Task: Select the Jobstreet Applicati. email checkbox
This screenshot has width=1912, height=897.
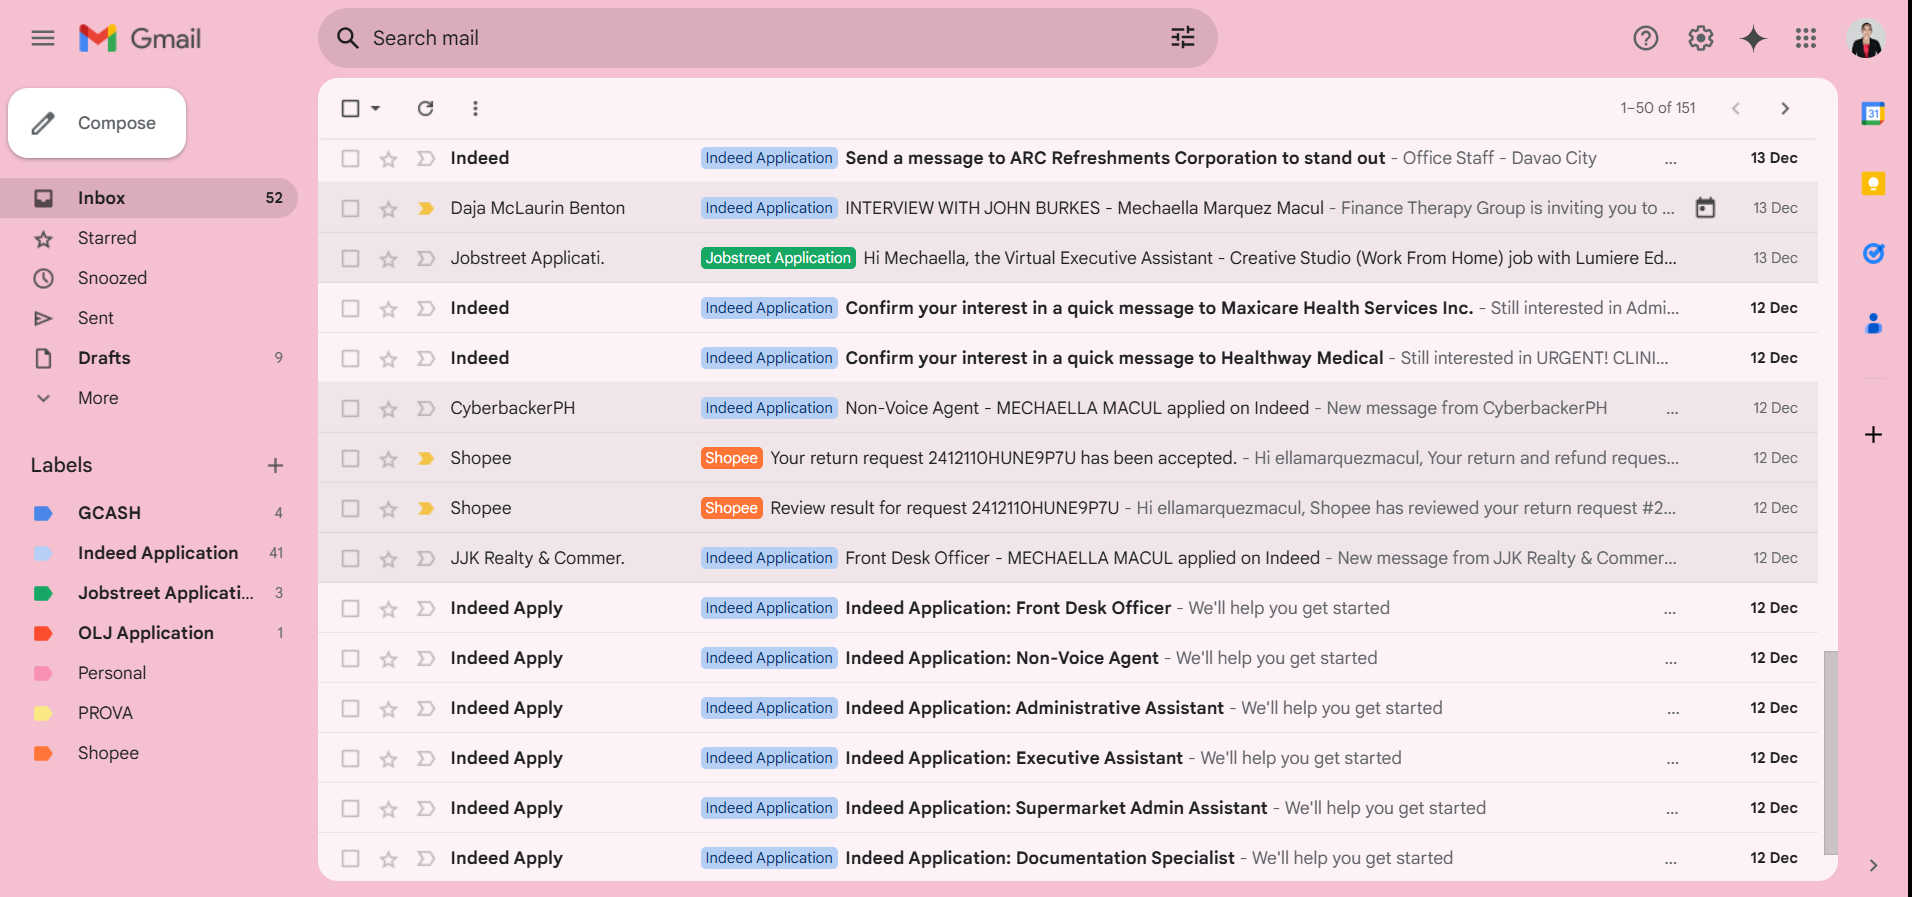Action: pos(350,258)
